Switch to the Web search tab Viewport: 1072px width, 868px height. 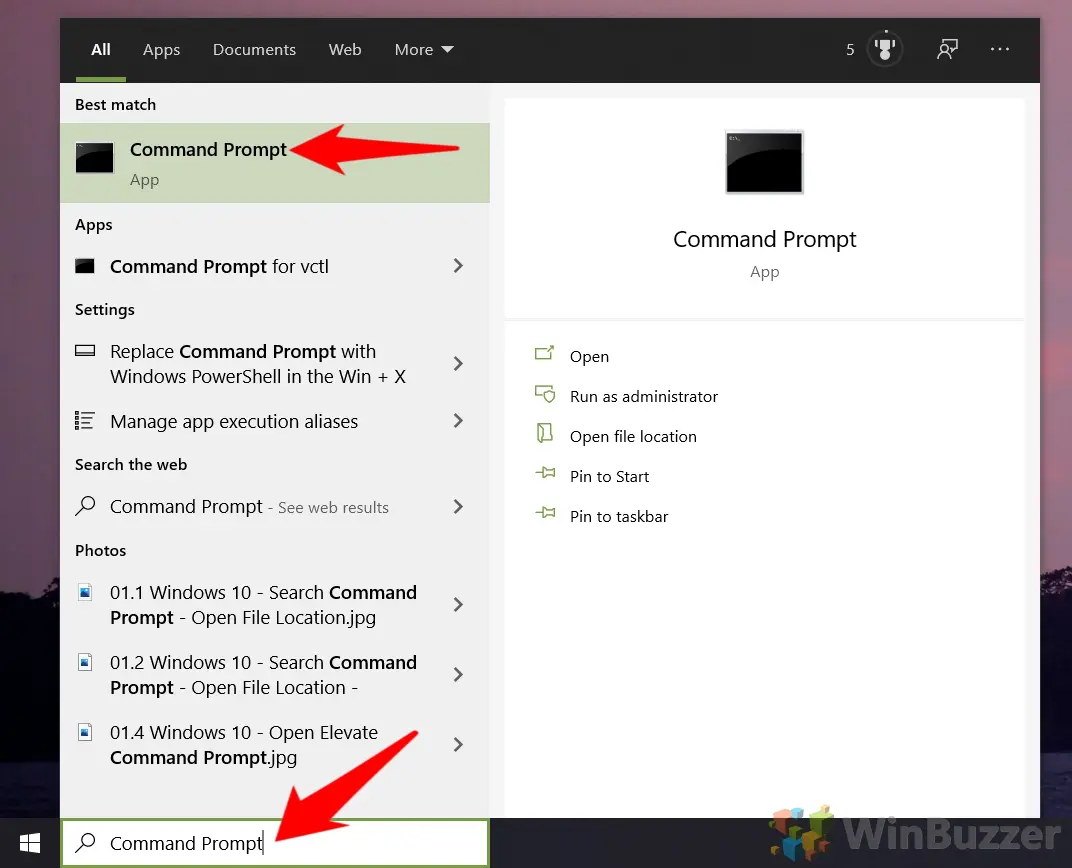[345, 50]
